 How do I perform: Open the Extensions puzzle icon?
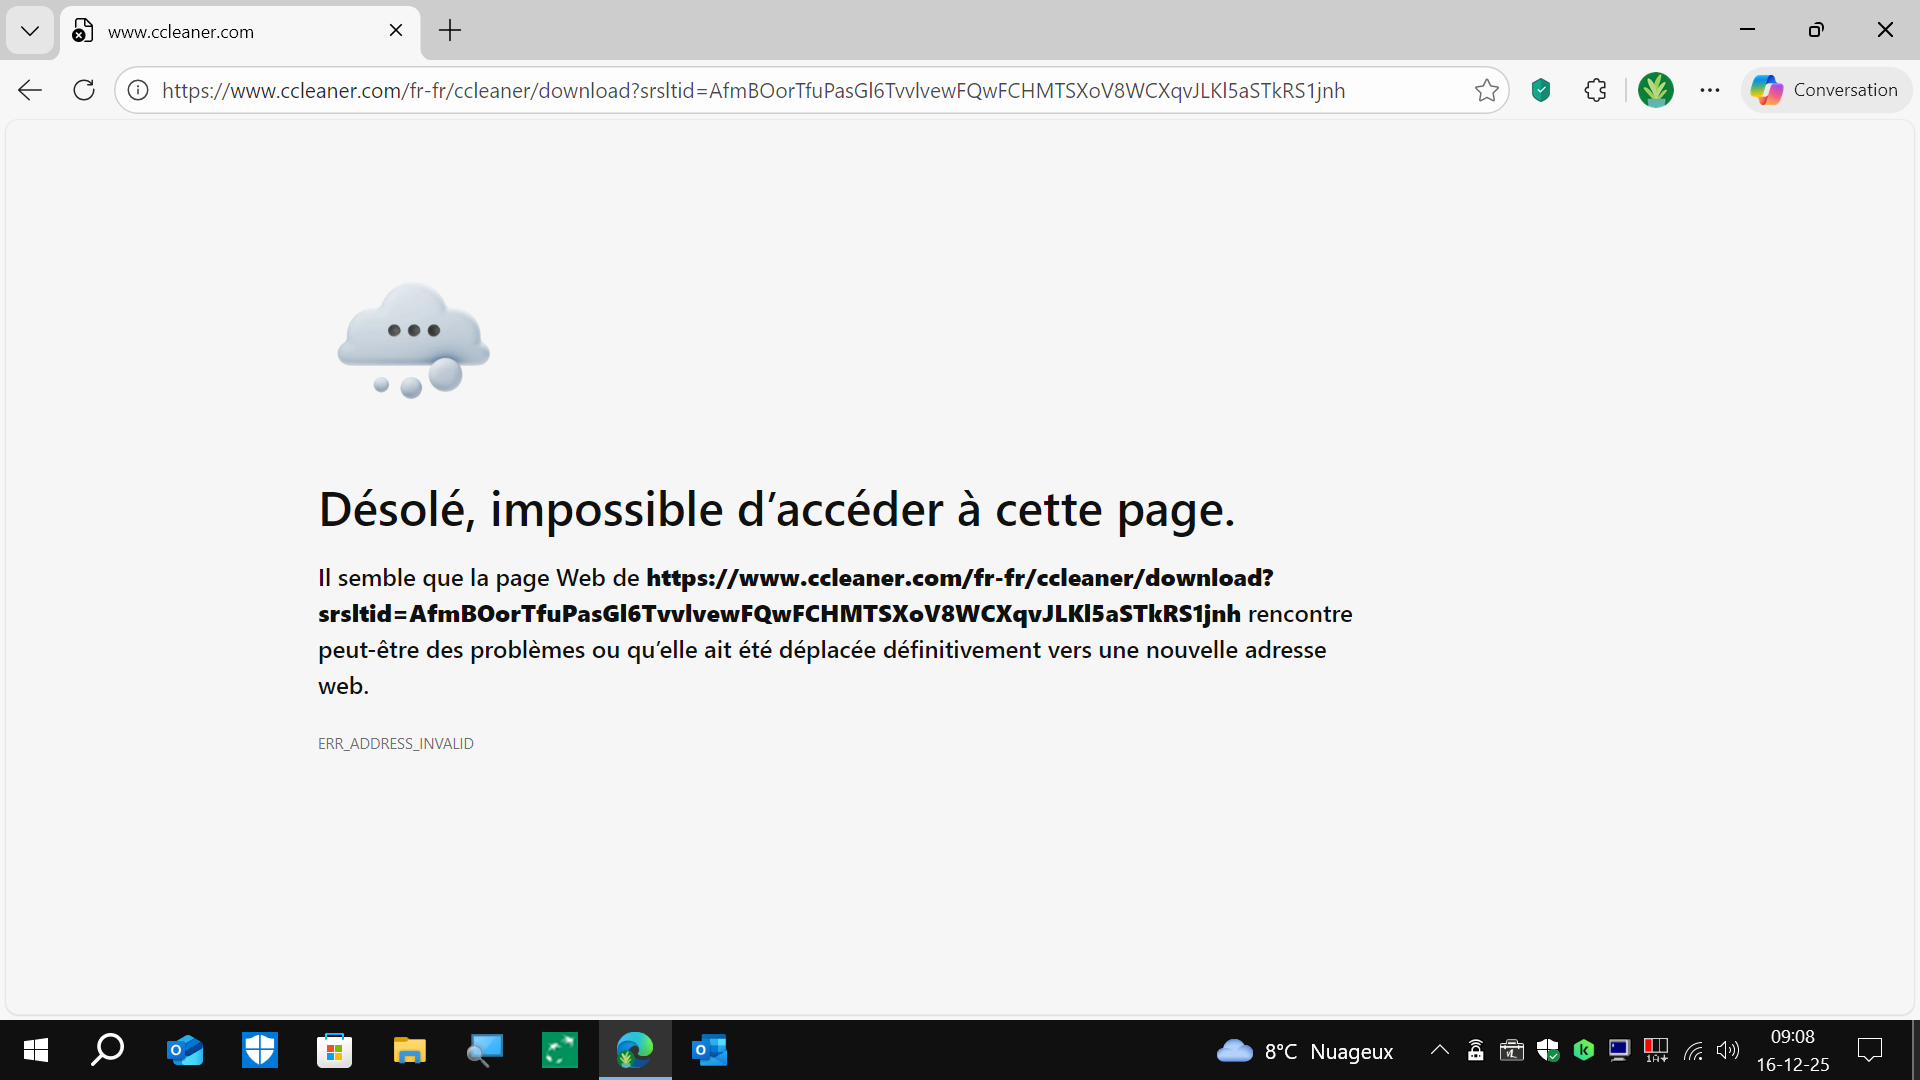[1596, 90]
